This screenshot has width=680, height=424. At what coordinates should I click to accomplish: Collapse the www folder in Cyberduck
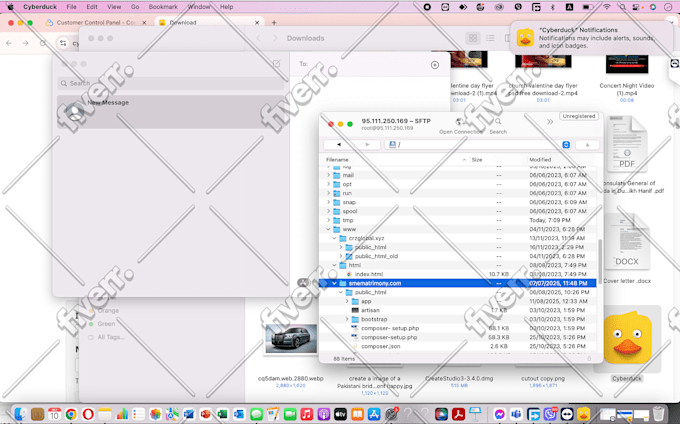tap(328, 229)
